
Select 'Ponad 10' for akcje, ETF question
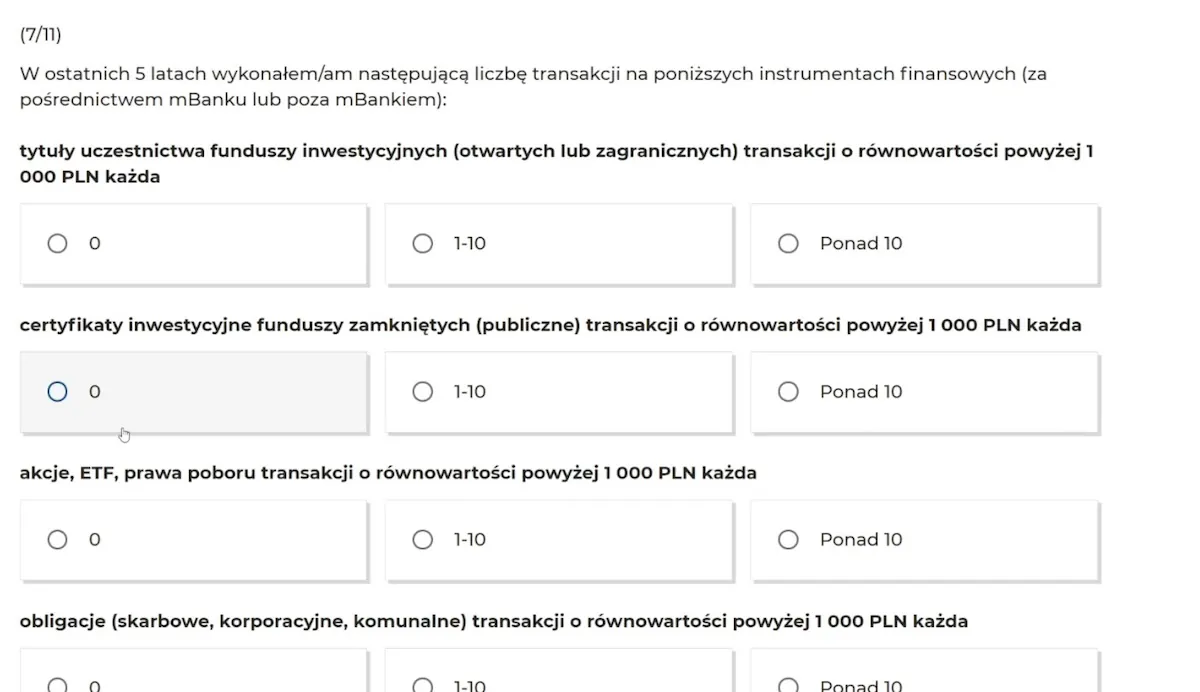788,539
